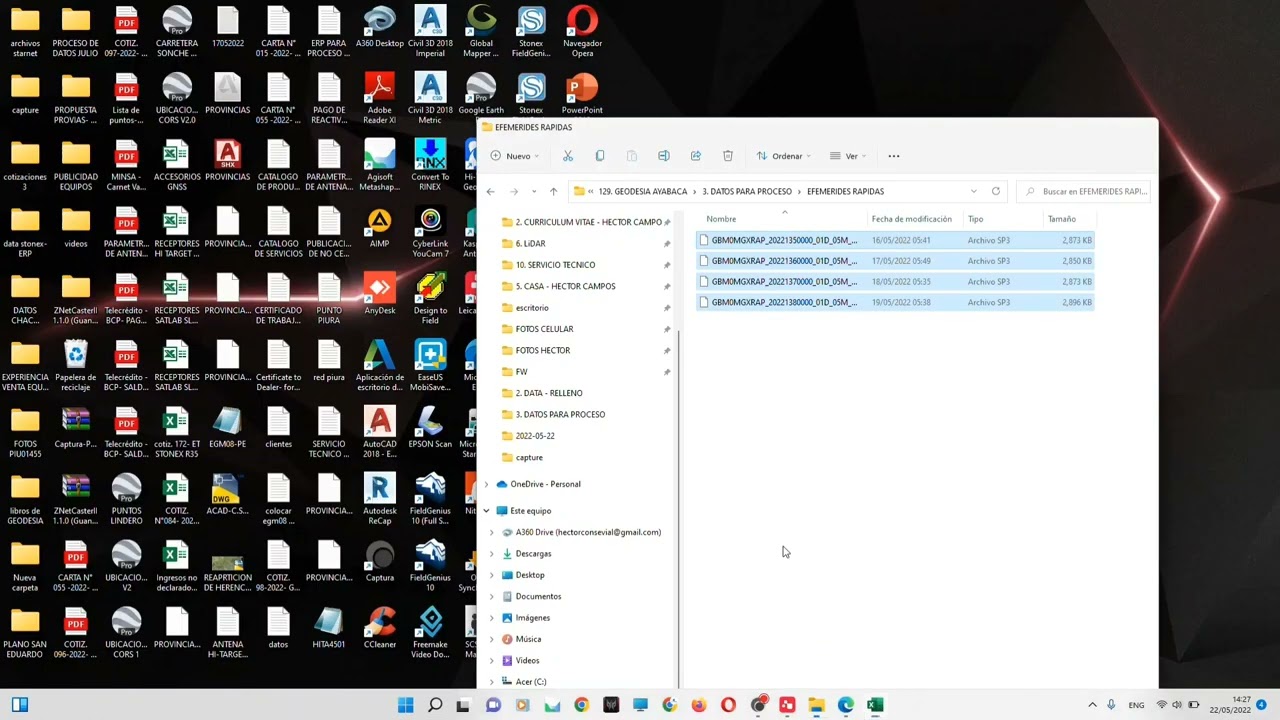
Task: Click the Share icon in Explorer toolbar
Action: click(696, 156)
